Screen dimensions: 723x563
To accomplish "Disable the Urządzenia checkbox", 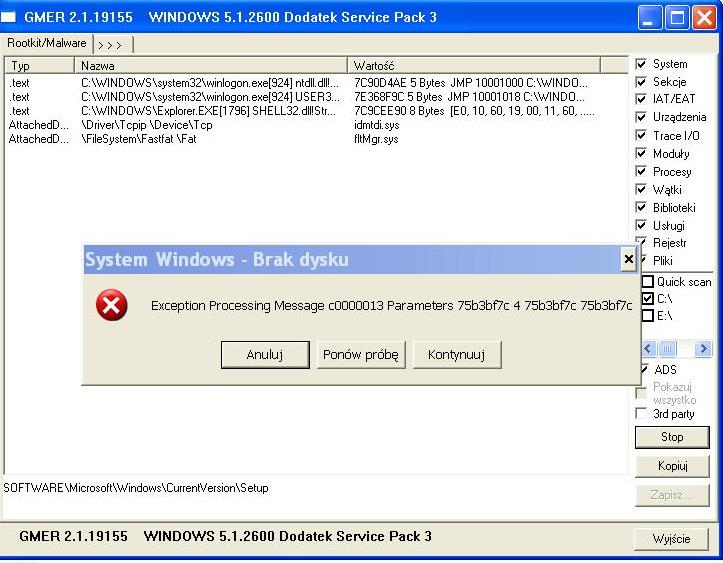I will [641, 117].
